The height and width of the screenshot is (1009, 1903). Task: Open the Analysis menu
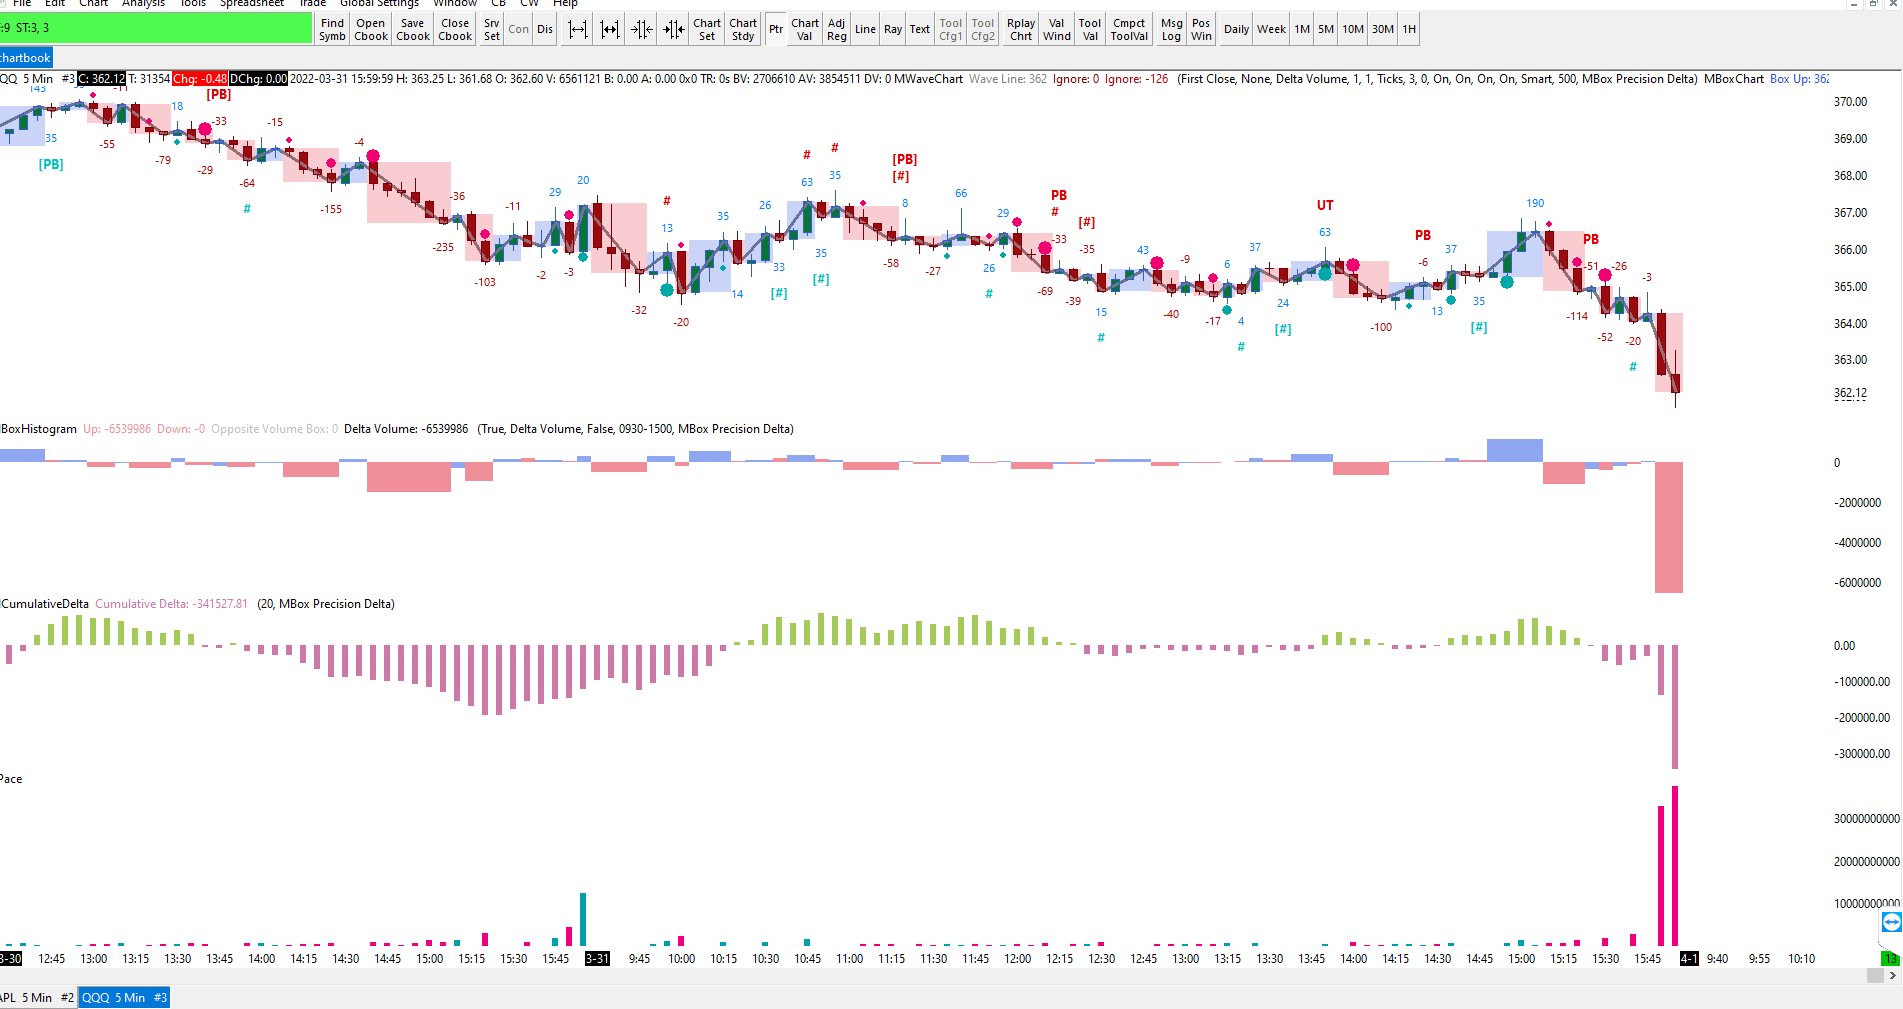(x=143, y=3)
